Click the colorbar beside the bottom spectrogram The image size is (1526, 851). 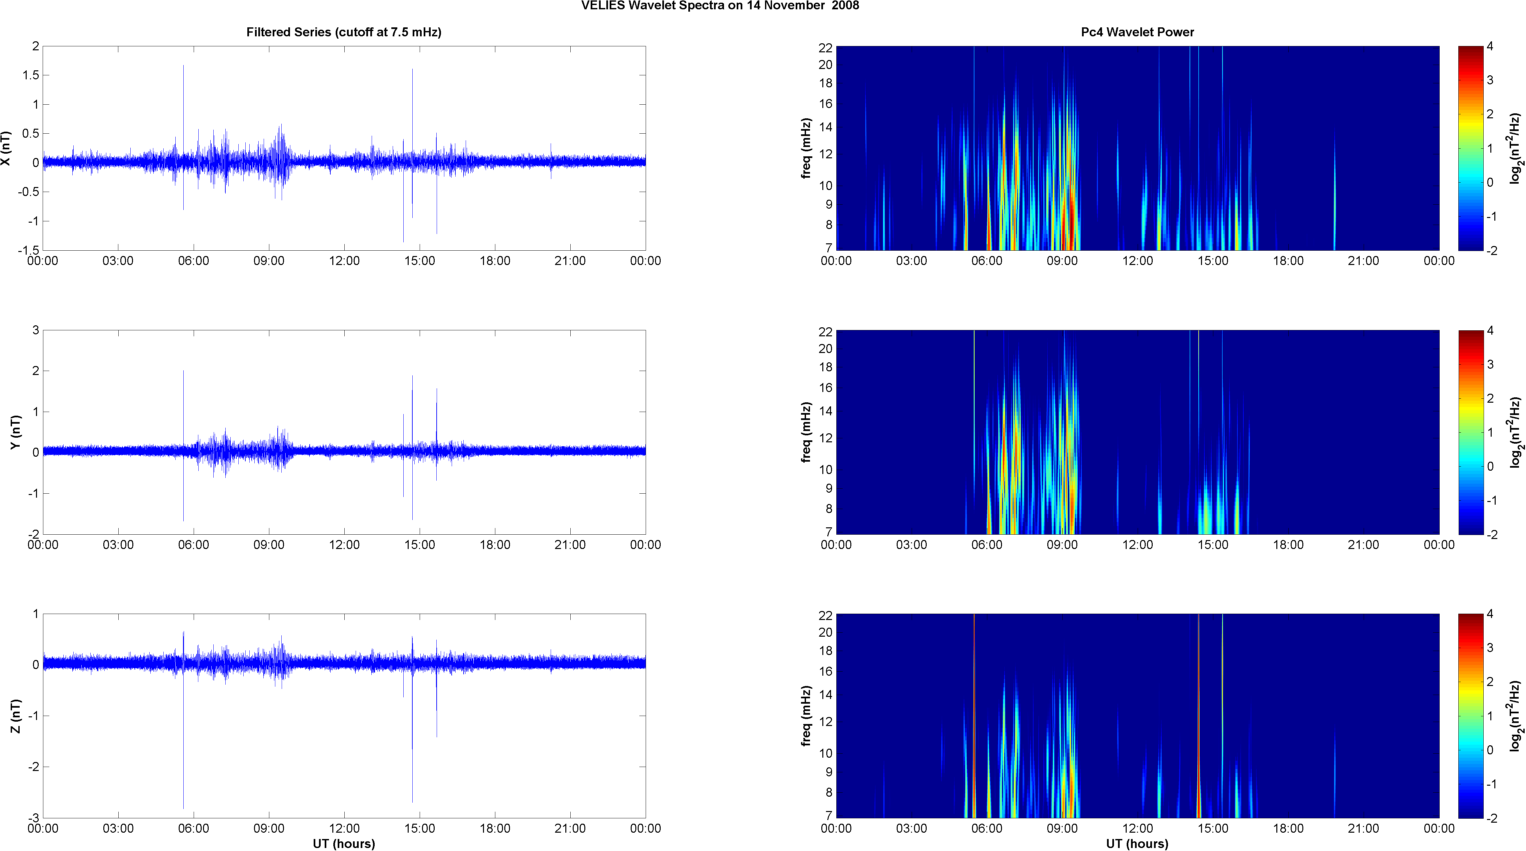(x=1471, y=716)
